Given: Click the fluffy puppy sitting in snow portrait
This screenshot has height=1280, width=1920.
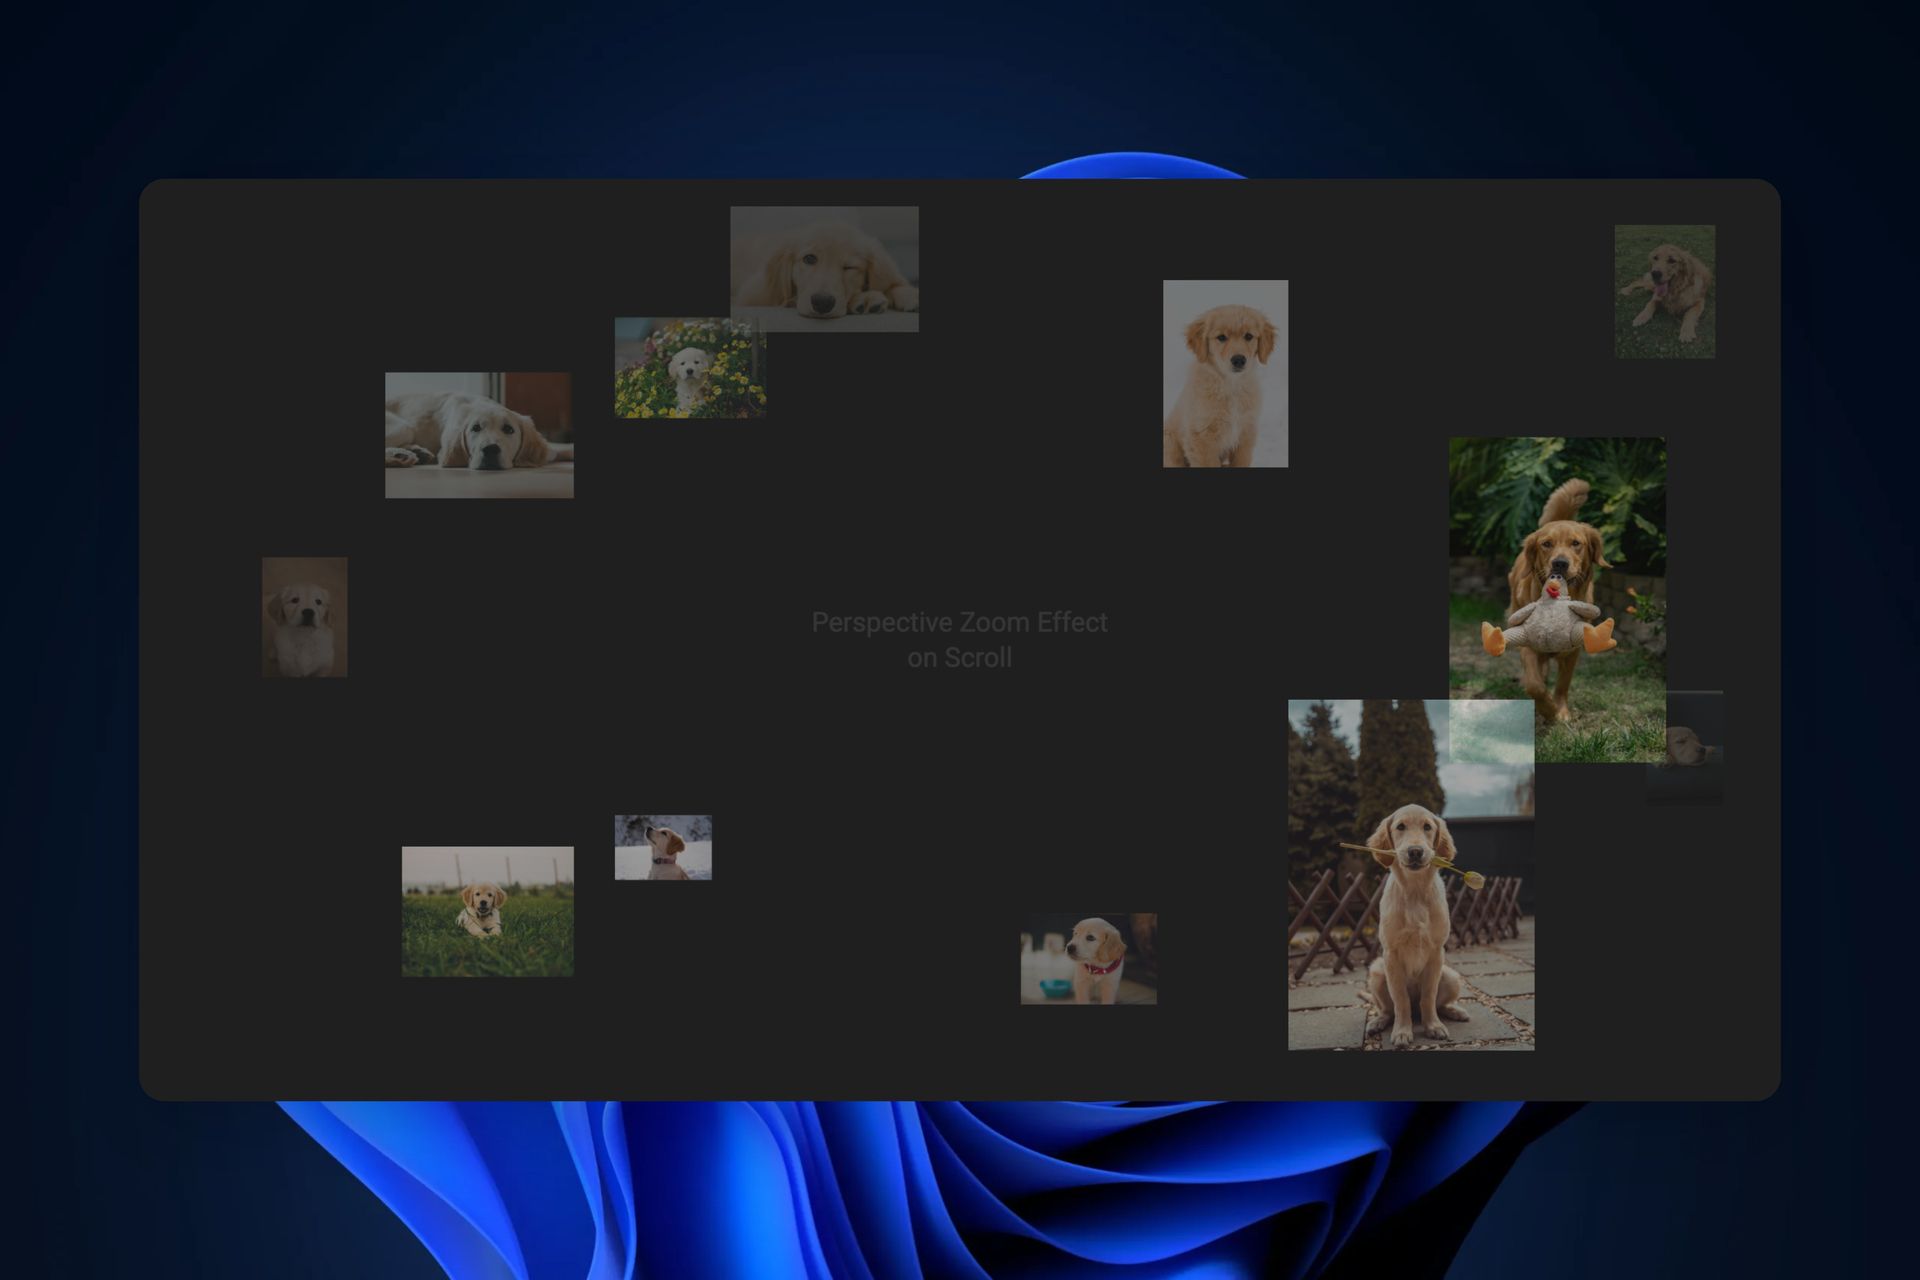Looking at the screenshot, I should 1225,373.
